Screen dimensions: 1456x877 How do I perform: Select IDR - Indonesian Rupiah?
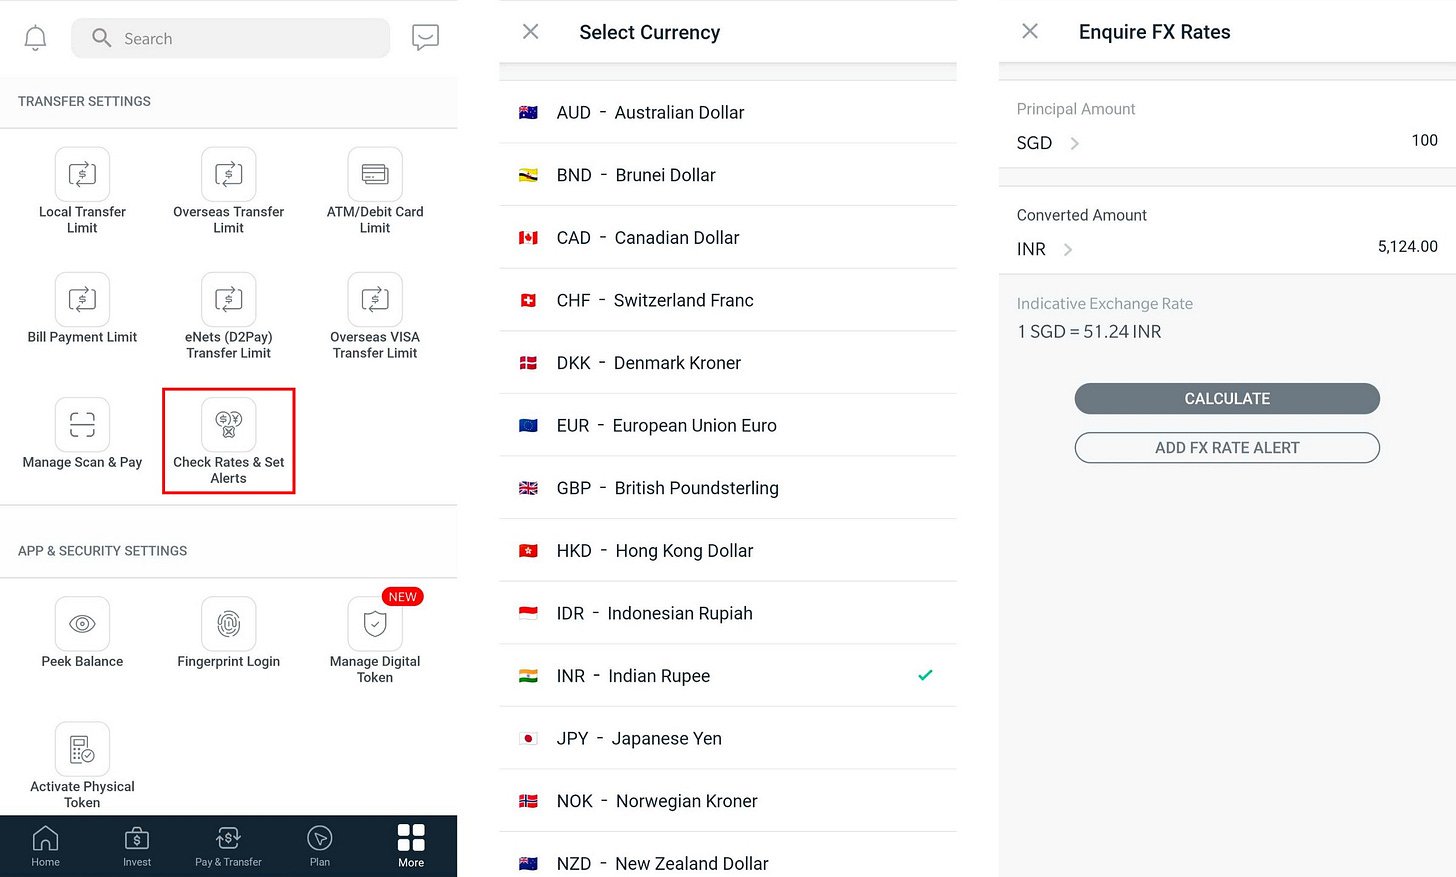[728, 613]
